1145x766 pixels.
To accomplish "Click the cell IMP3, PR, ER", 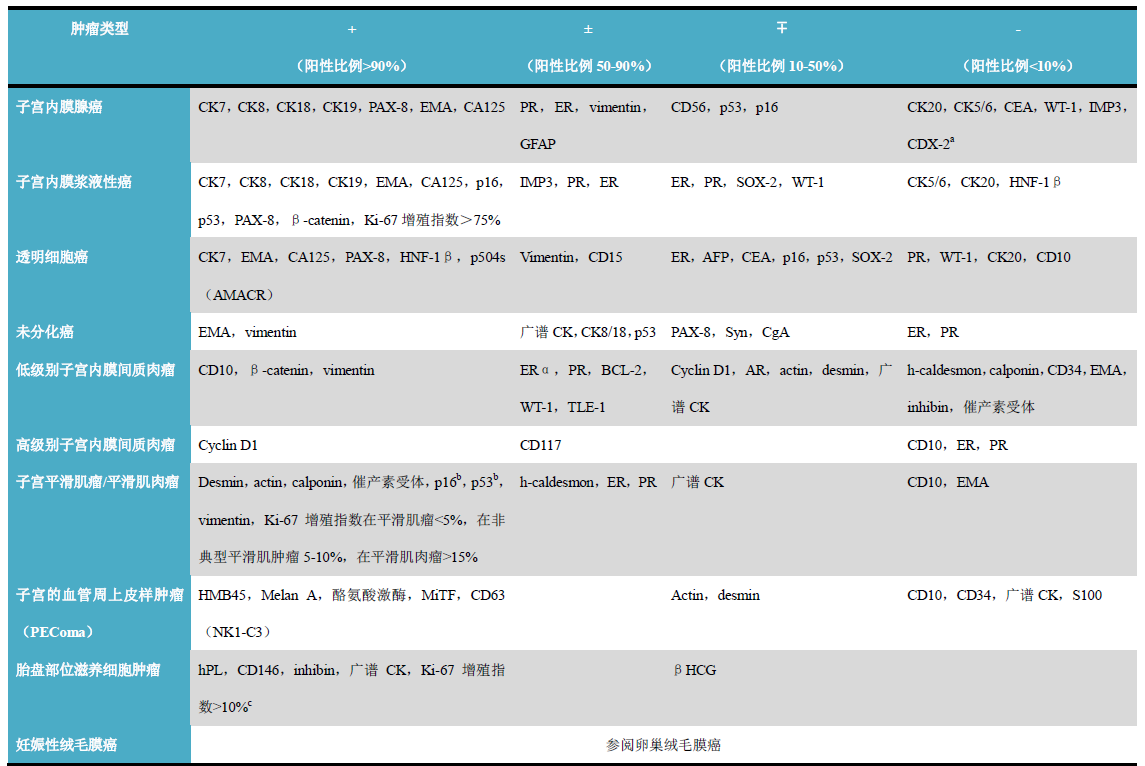I will click(569, 183).
